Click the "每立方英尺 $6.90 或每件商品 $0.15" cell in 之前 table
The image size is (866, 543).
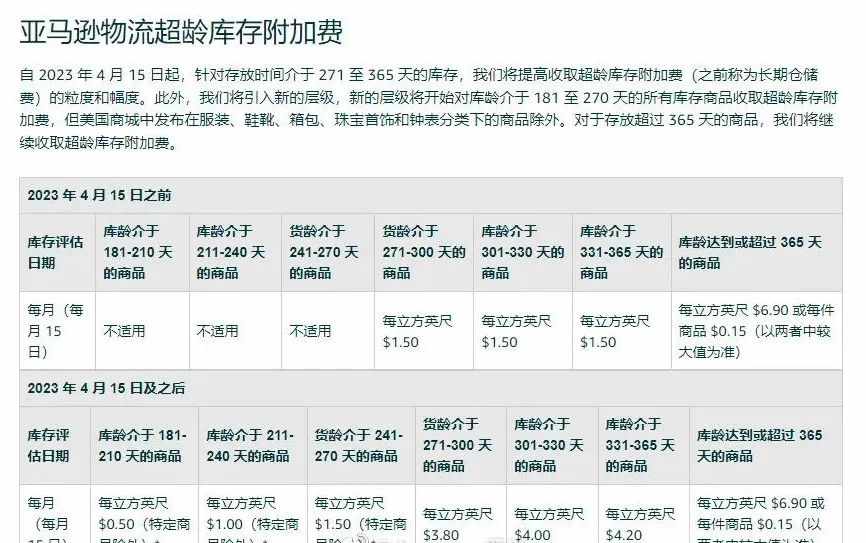[x=756, y=331]
